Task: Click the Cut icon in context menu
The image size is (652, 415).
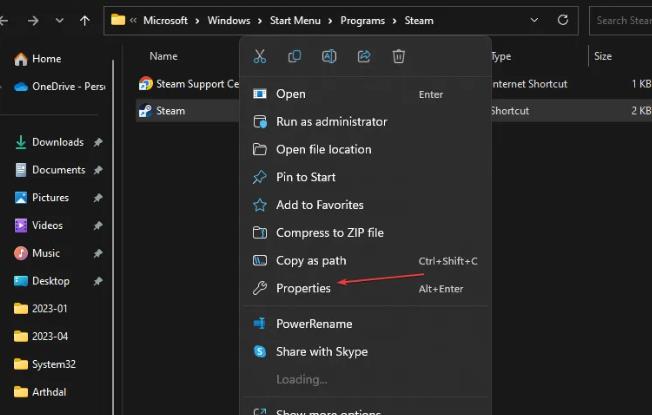Action: point(259,56)
